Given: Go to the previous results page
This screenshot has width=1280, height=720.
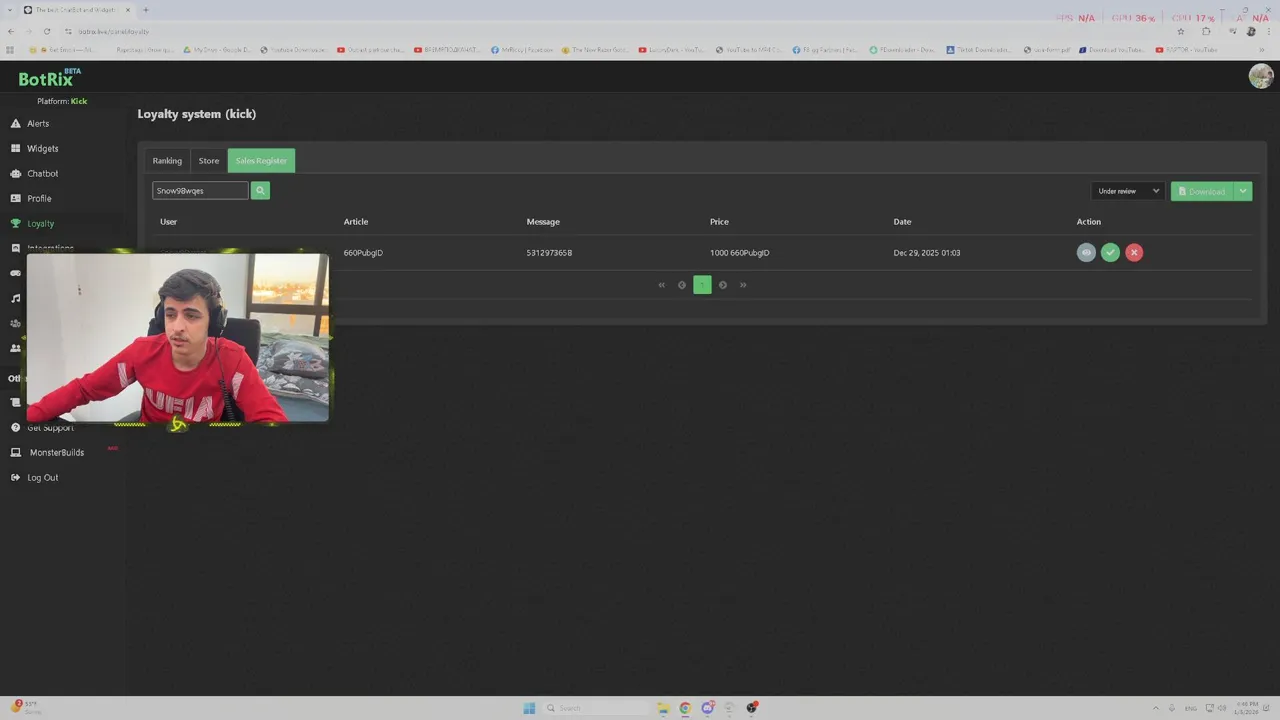Looking at the screenshot, I should click(x=682, y=285).
